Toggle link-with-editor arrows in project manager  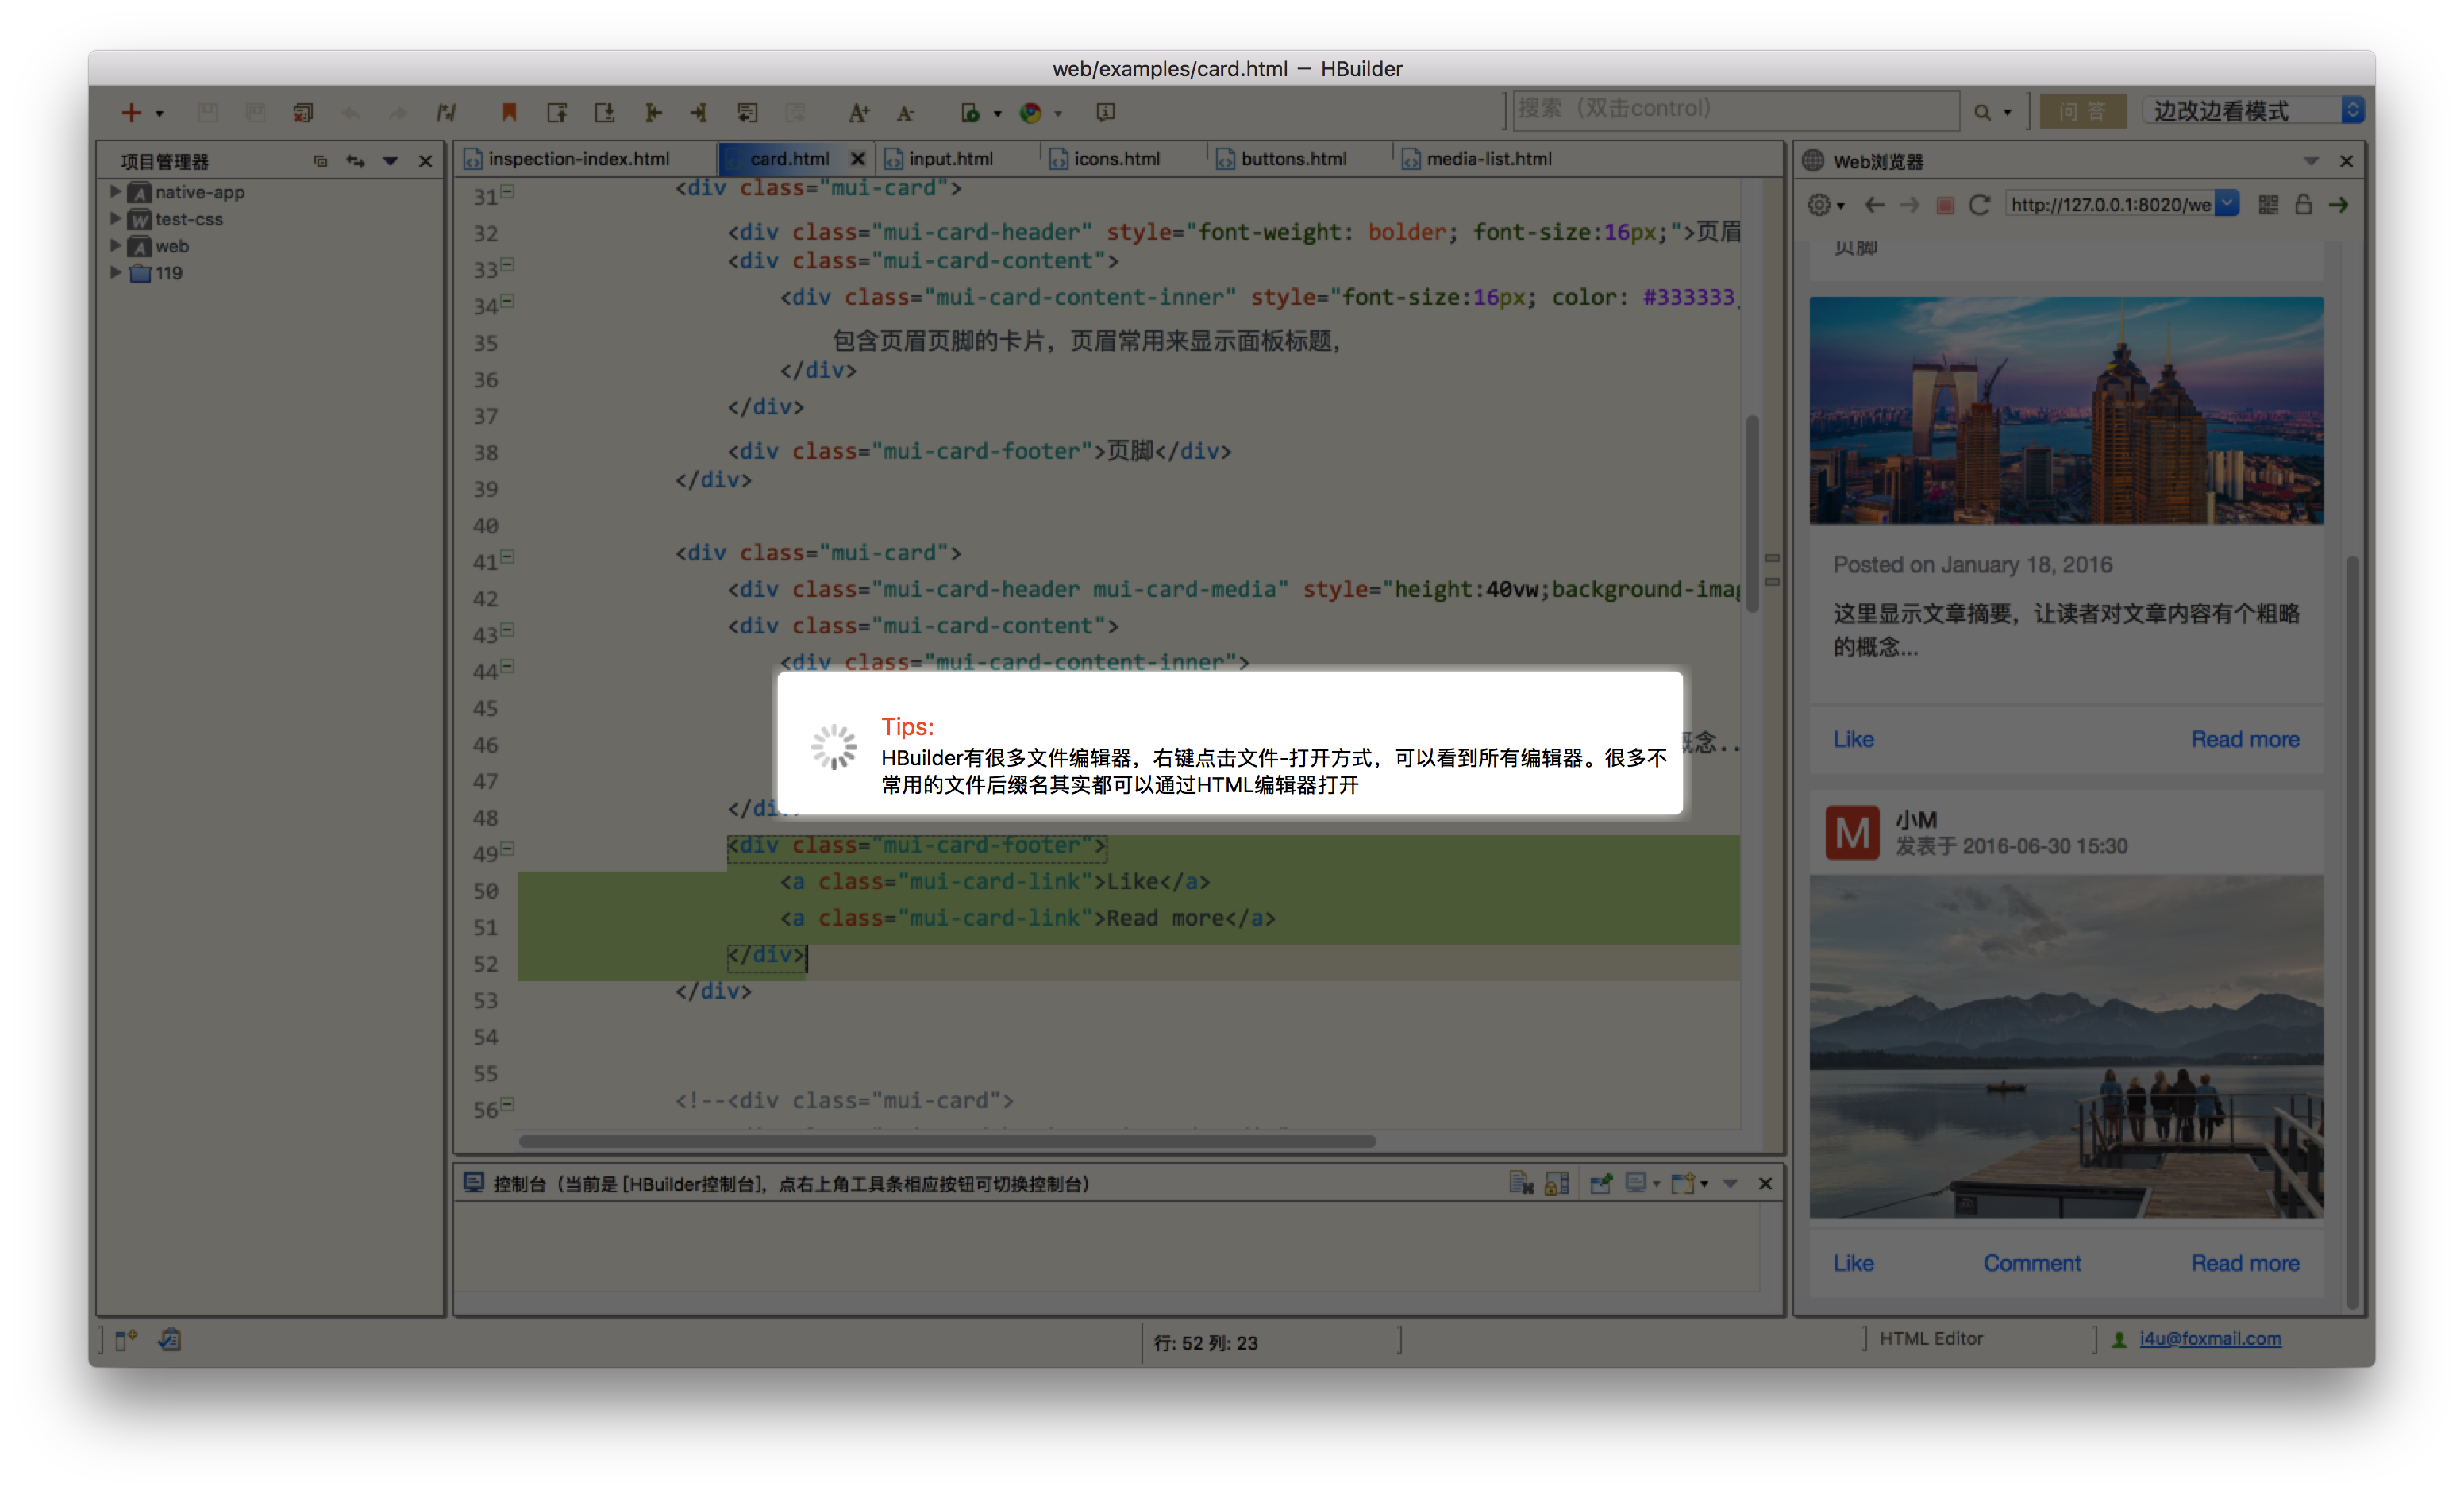tap(355, 161)
